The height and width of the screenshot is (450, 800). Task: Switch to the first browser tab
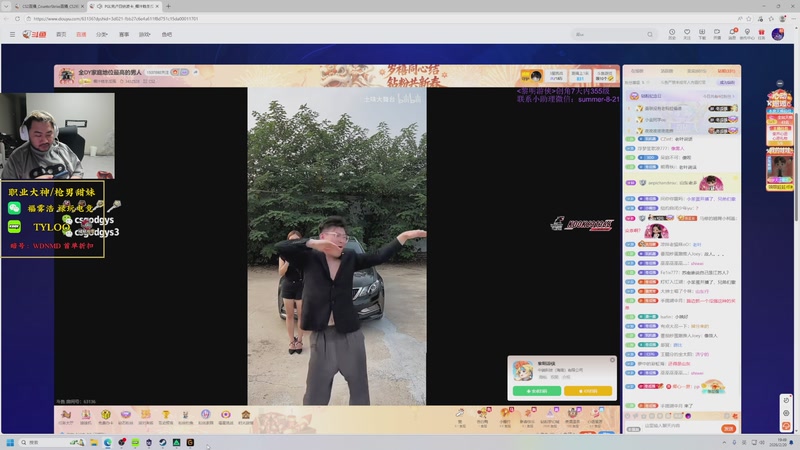(x=47, y=6)
